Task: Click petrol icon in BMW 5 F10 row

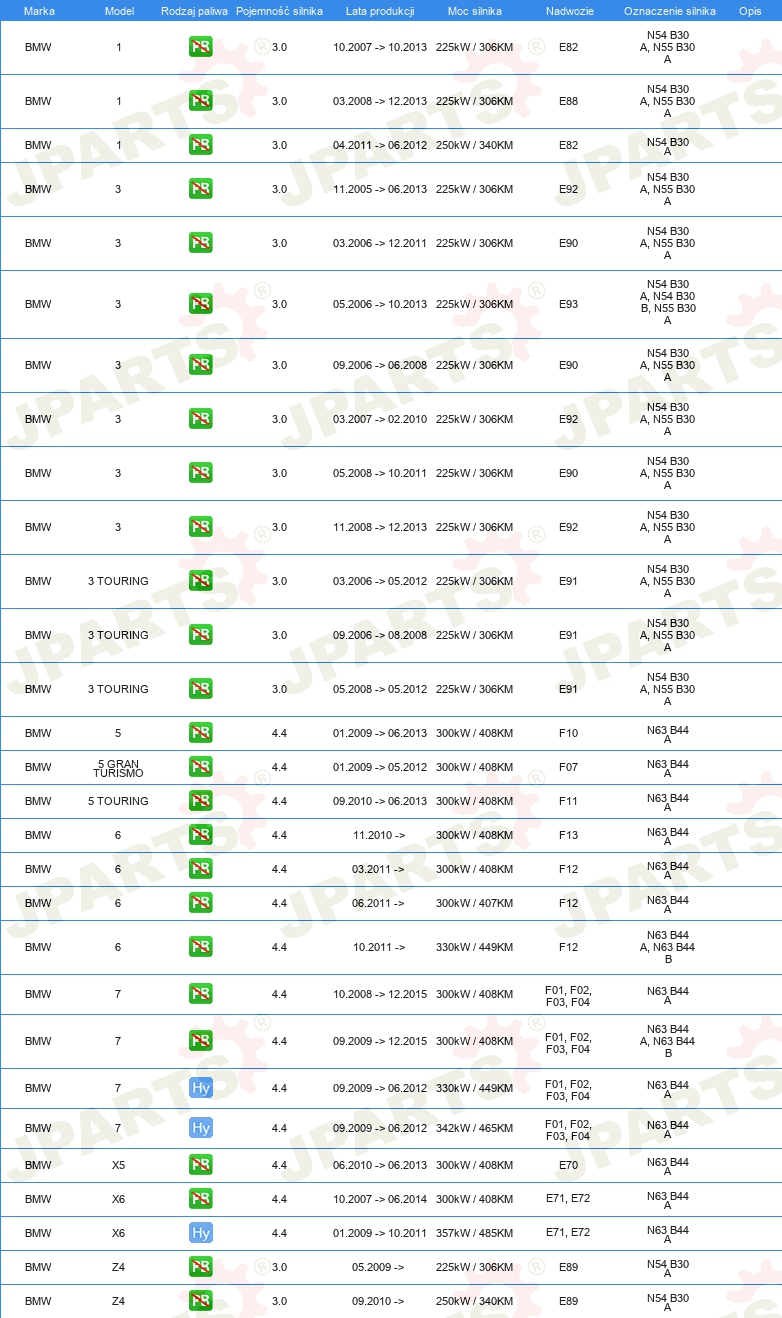Action: tap(200, 733)
